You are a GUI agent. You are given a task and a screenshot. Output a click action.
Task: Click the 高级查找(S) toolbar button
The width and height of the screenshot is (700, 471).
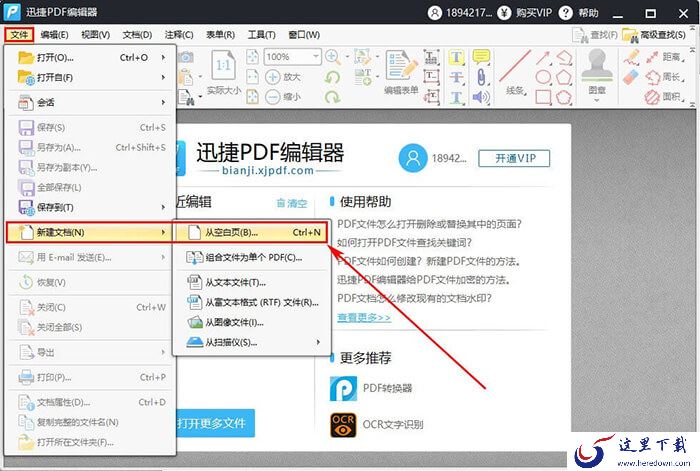tap(654, 35)
